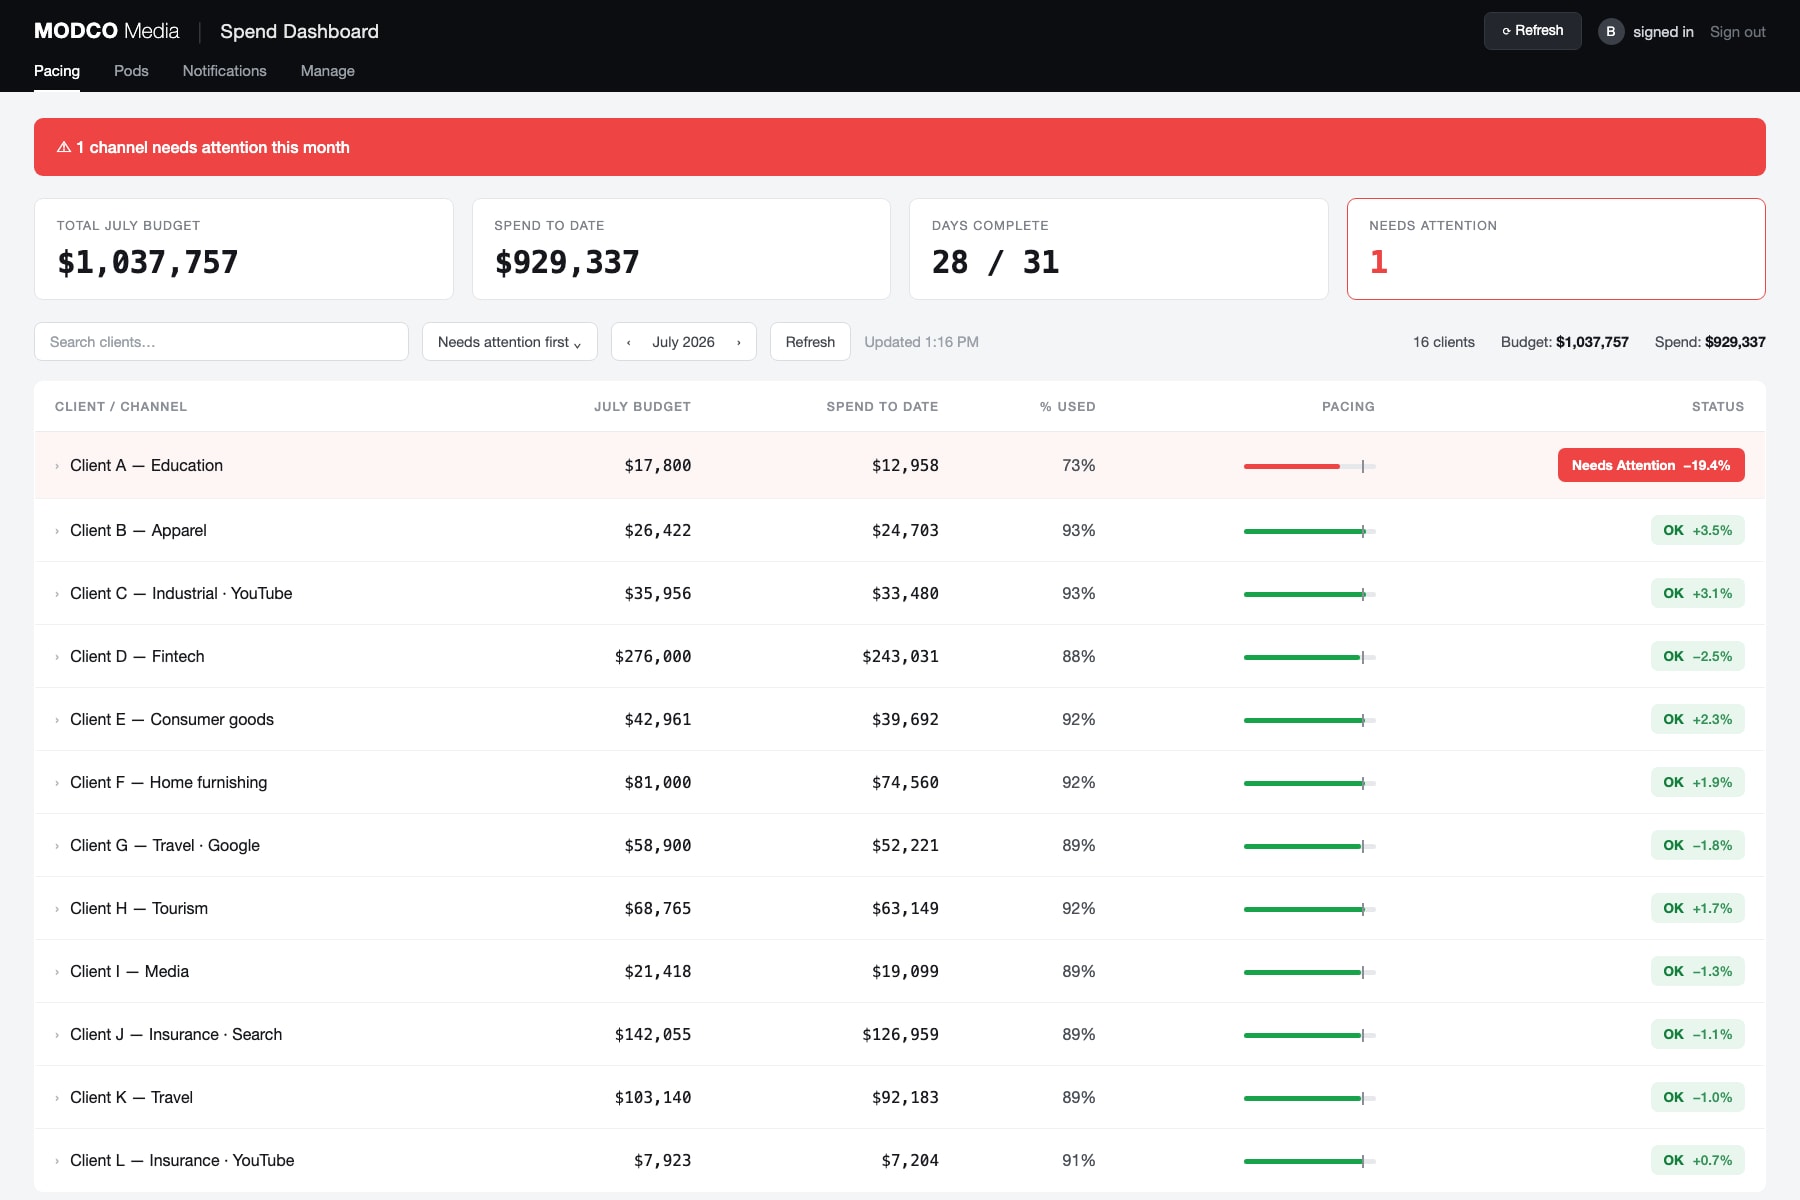Expand the Client D — Fintech row
The height and width of the screenshot is (1200, 1800).
(x=57, y=657)
